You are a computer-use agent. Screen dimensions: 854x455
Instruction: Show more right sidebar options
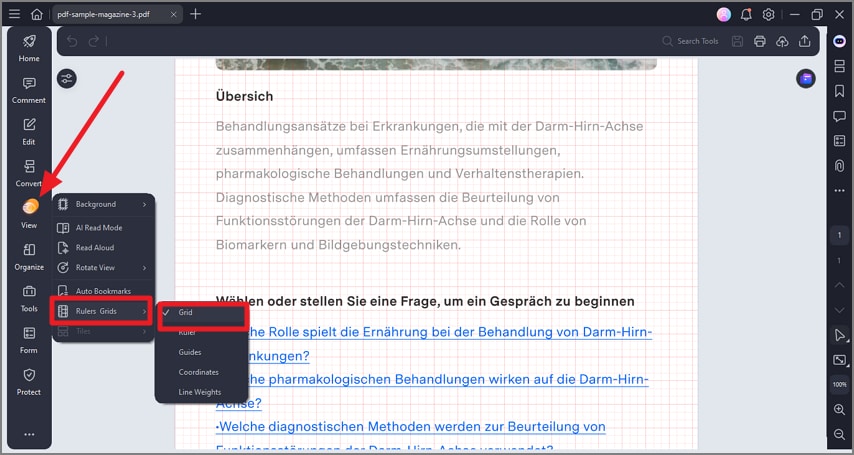point(839,191)
